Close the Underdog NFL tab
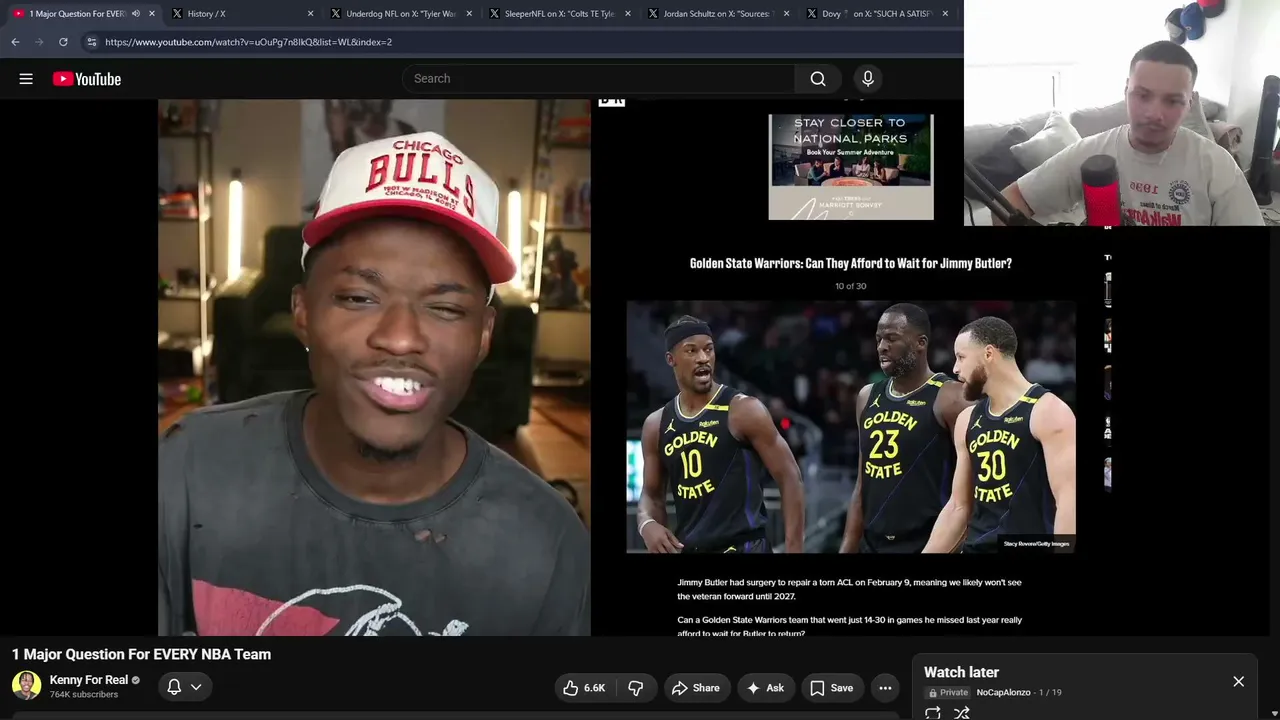The image size is (1280, 720). coord(469,14)
